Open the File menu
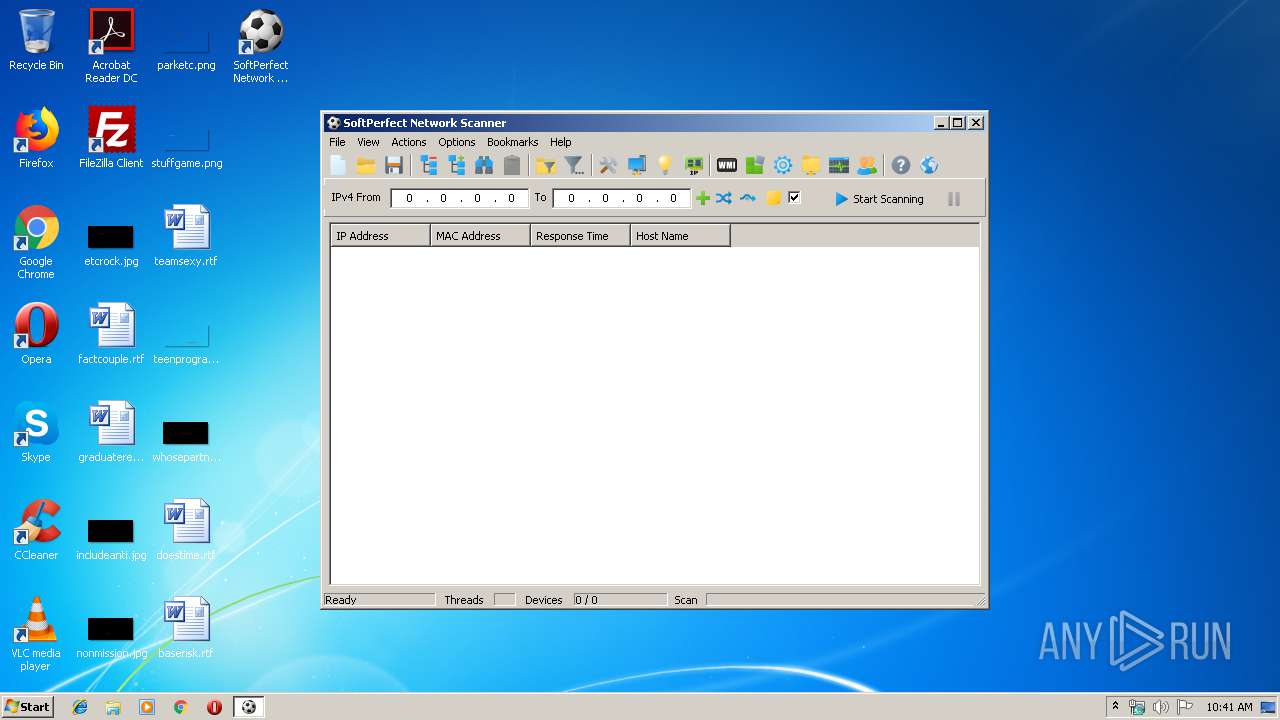This screenshot has width=1280, height=720. tap(337, 142)
